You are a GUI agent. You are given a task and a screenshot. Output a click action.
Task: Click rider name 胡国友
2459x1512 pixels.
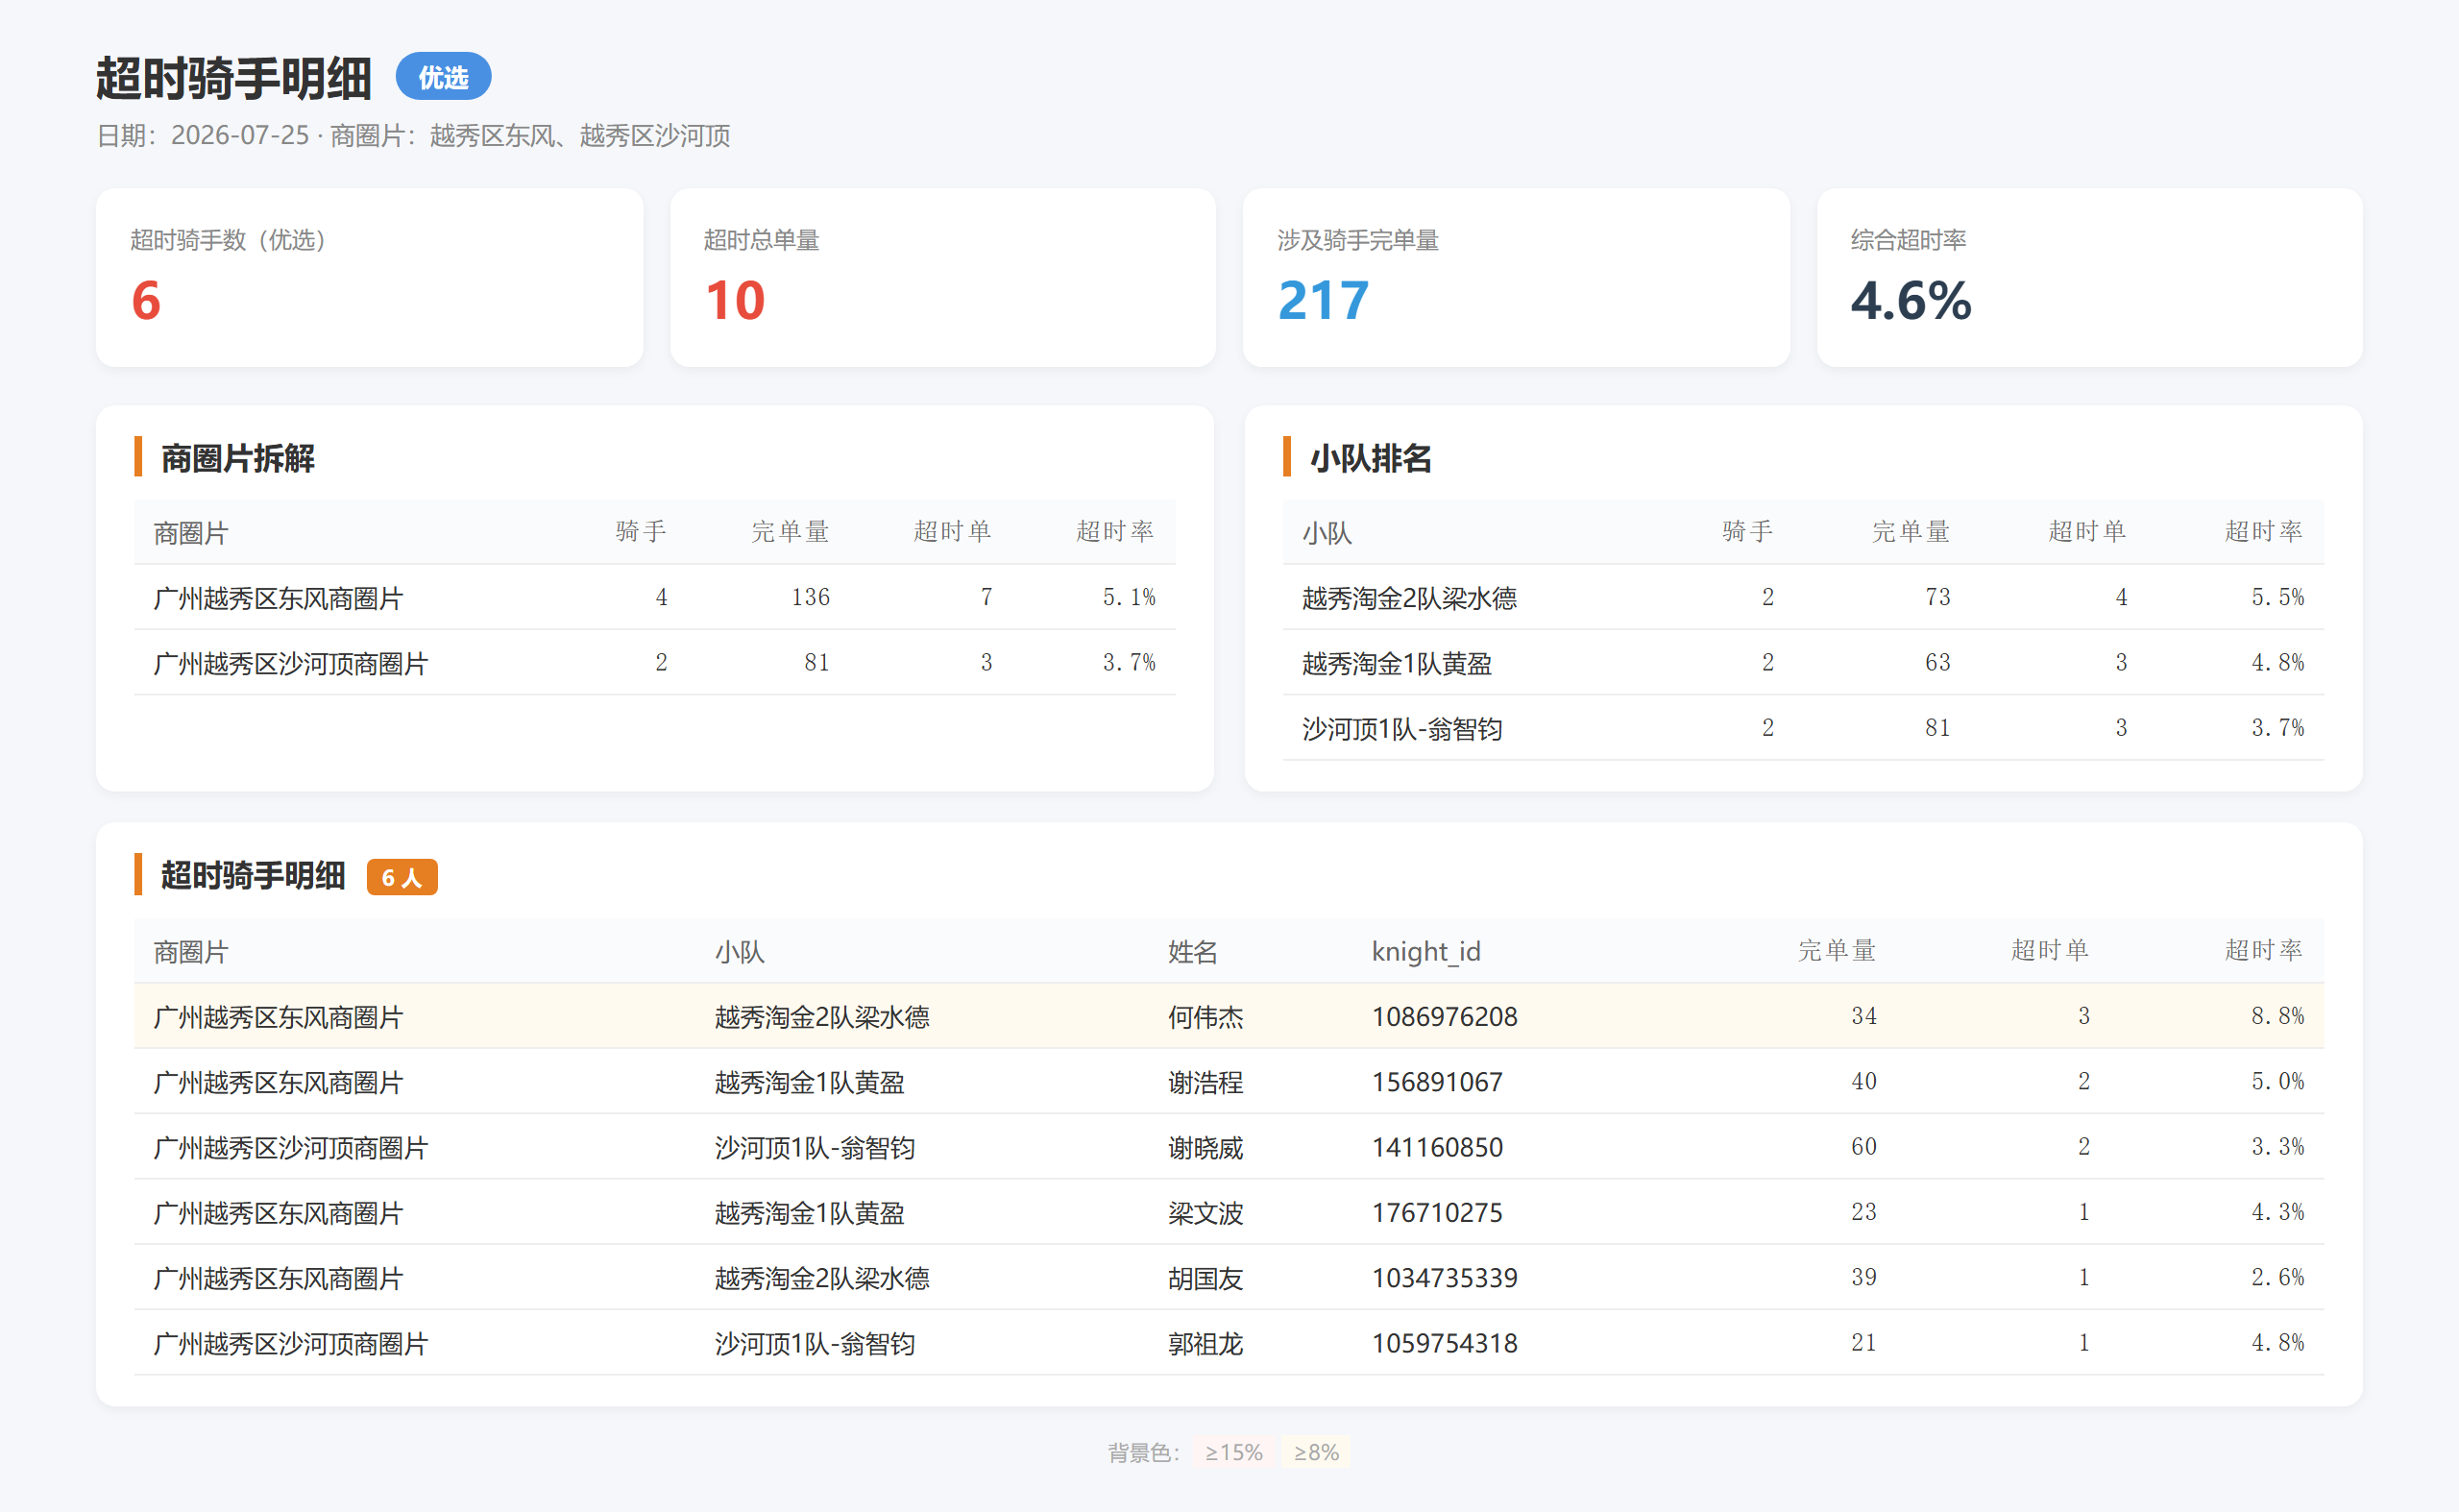[1206, 1278]
